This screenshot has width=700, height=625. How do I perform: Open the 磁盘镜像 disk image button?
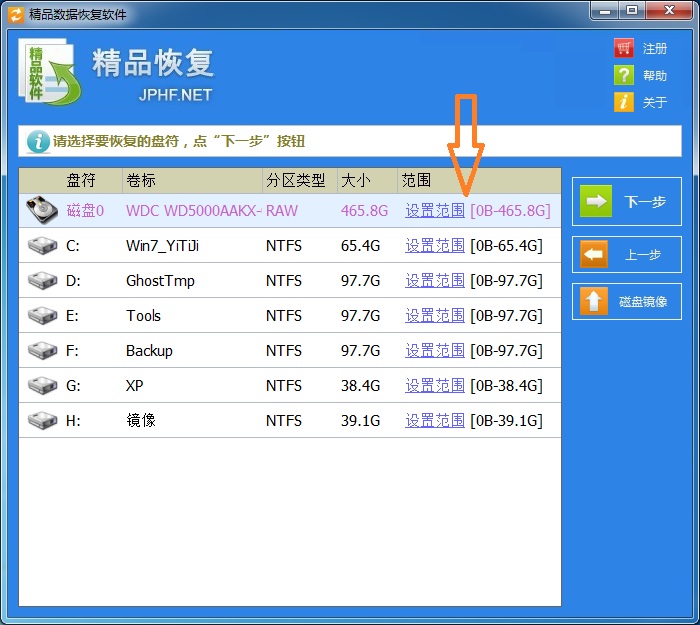coord(626,301)
